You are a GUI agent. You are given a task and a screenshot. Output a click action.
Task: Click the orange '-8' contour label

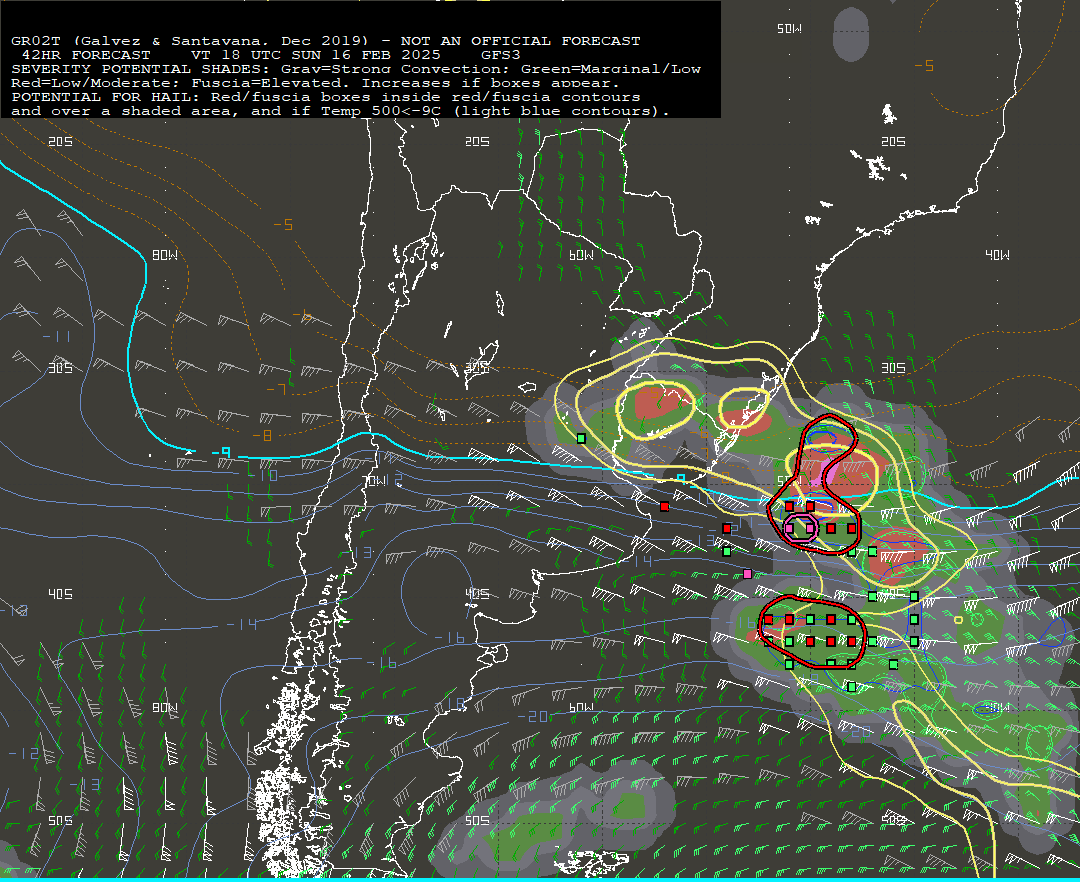[262, 435]
